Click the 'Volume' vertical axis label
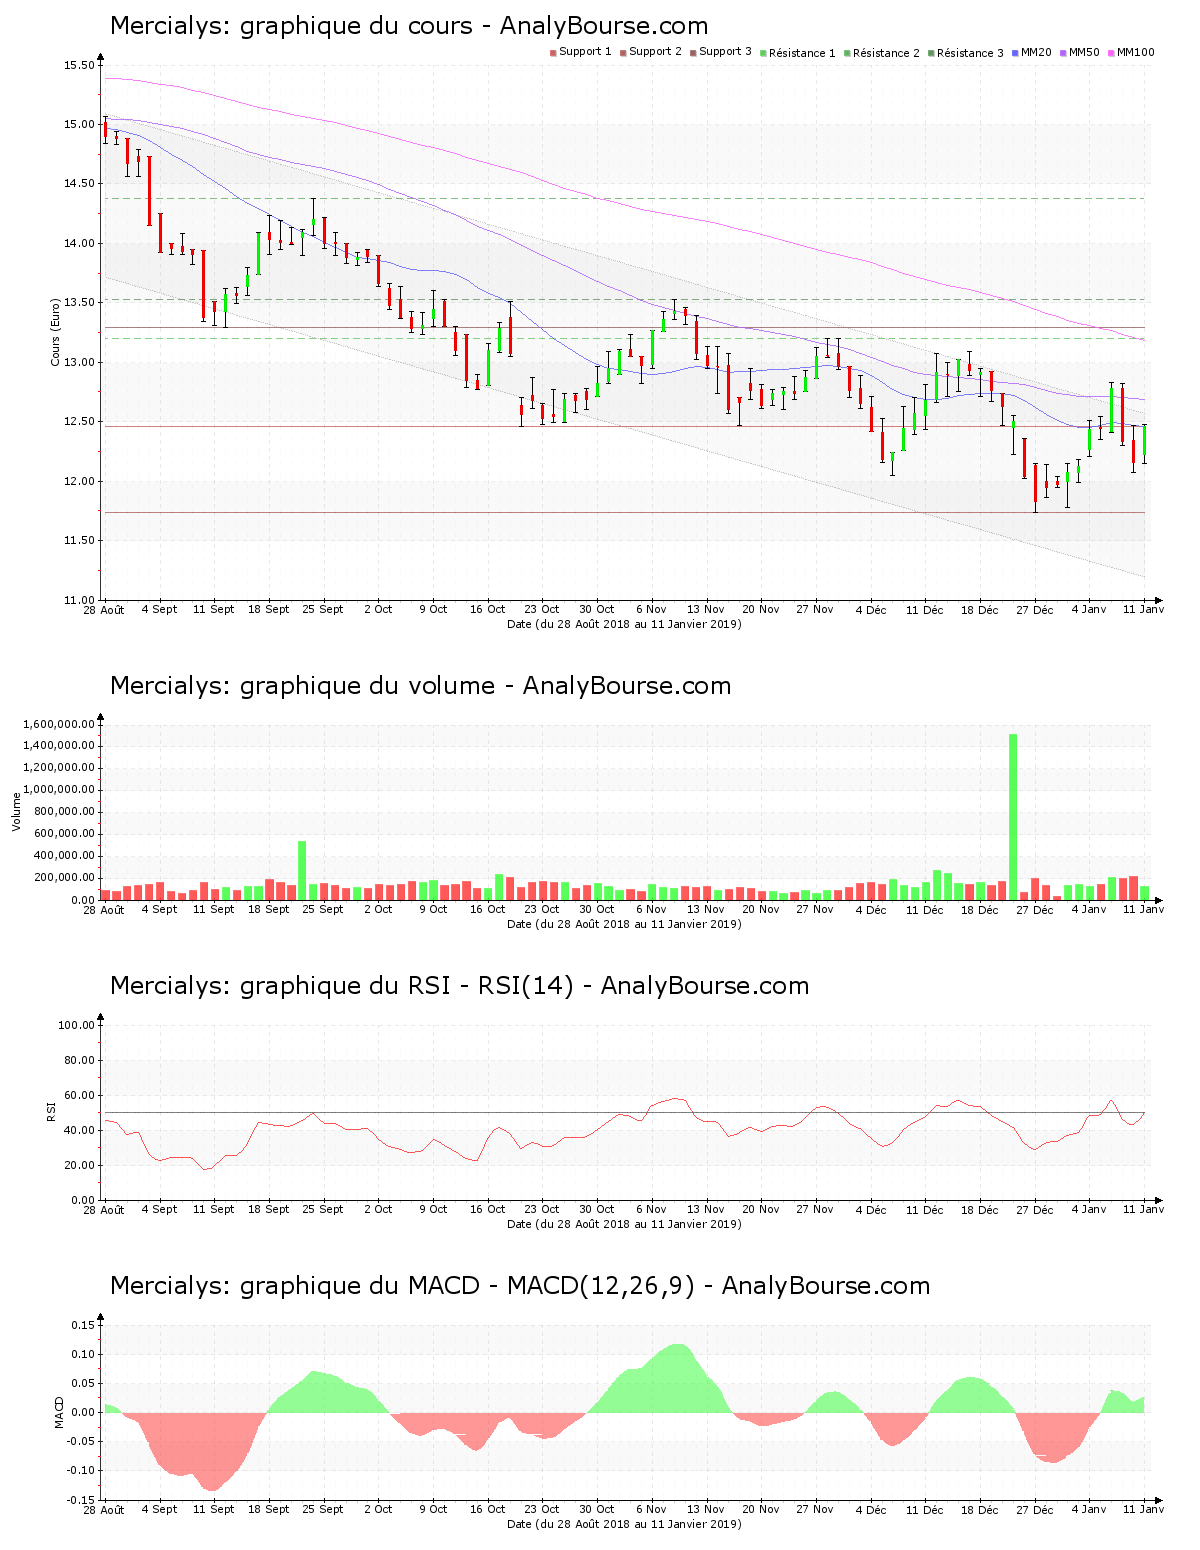 [x=16, y=811]
